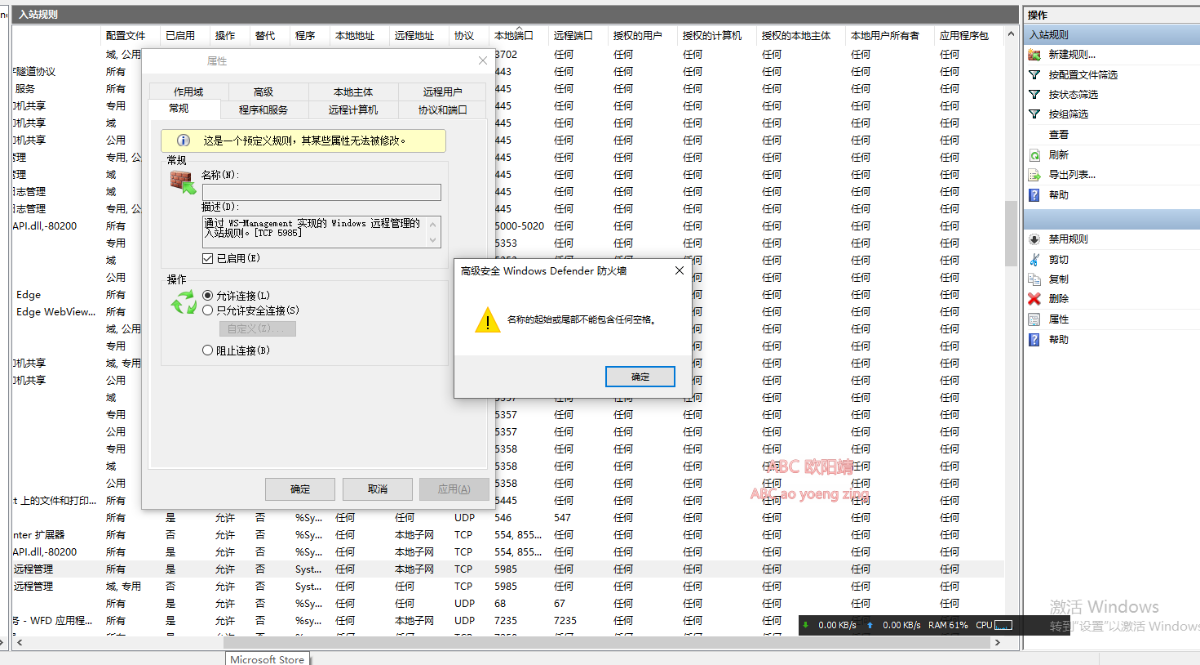Switch to the 远程用户 tab

pos(443,91)
